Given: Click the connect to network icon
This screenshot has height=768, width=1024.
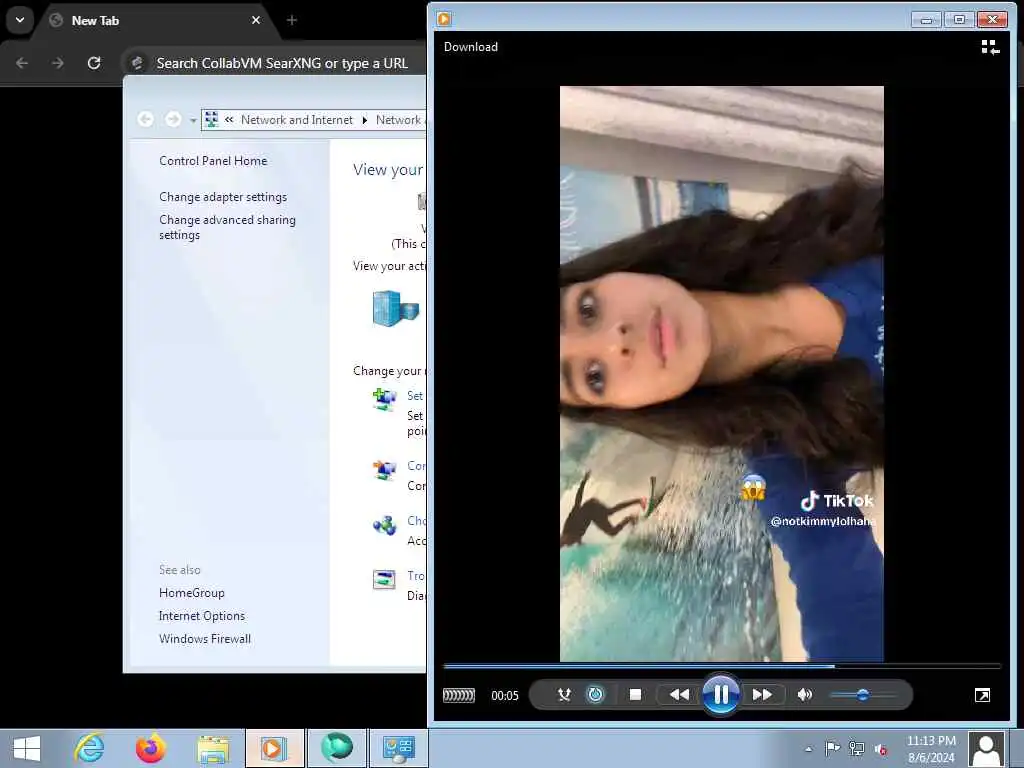Looking at the screenshot, I should coord(384,470).
